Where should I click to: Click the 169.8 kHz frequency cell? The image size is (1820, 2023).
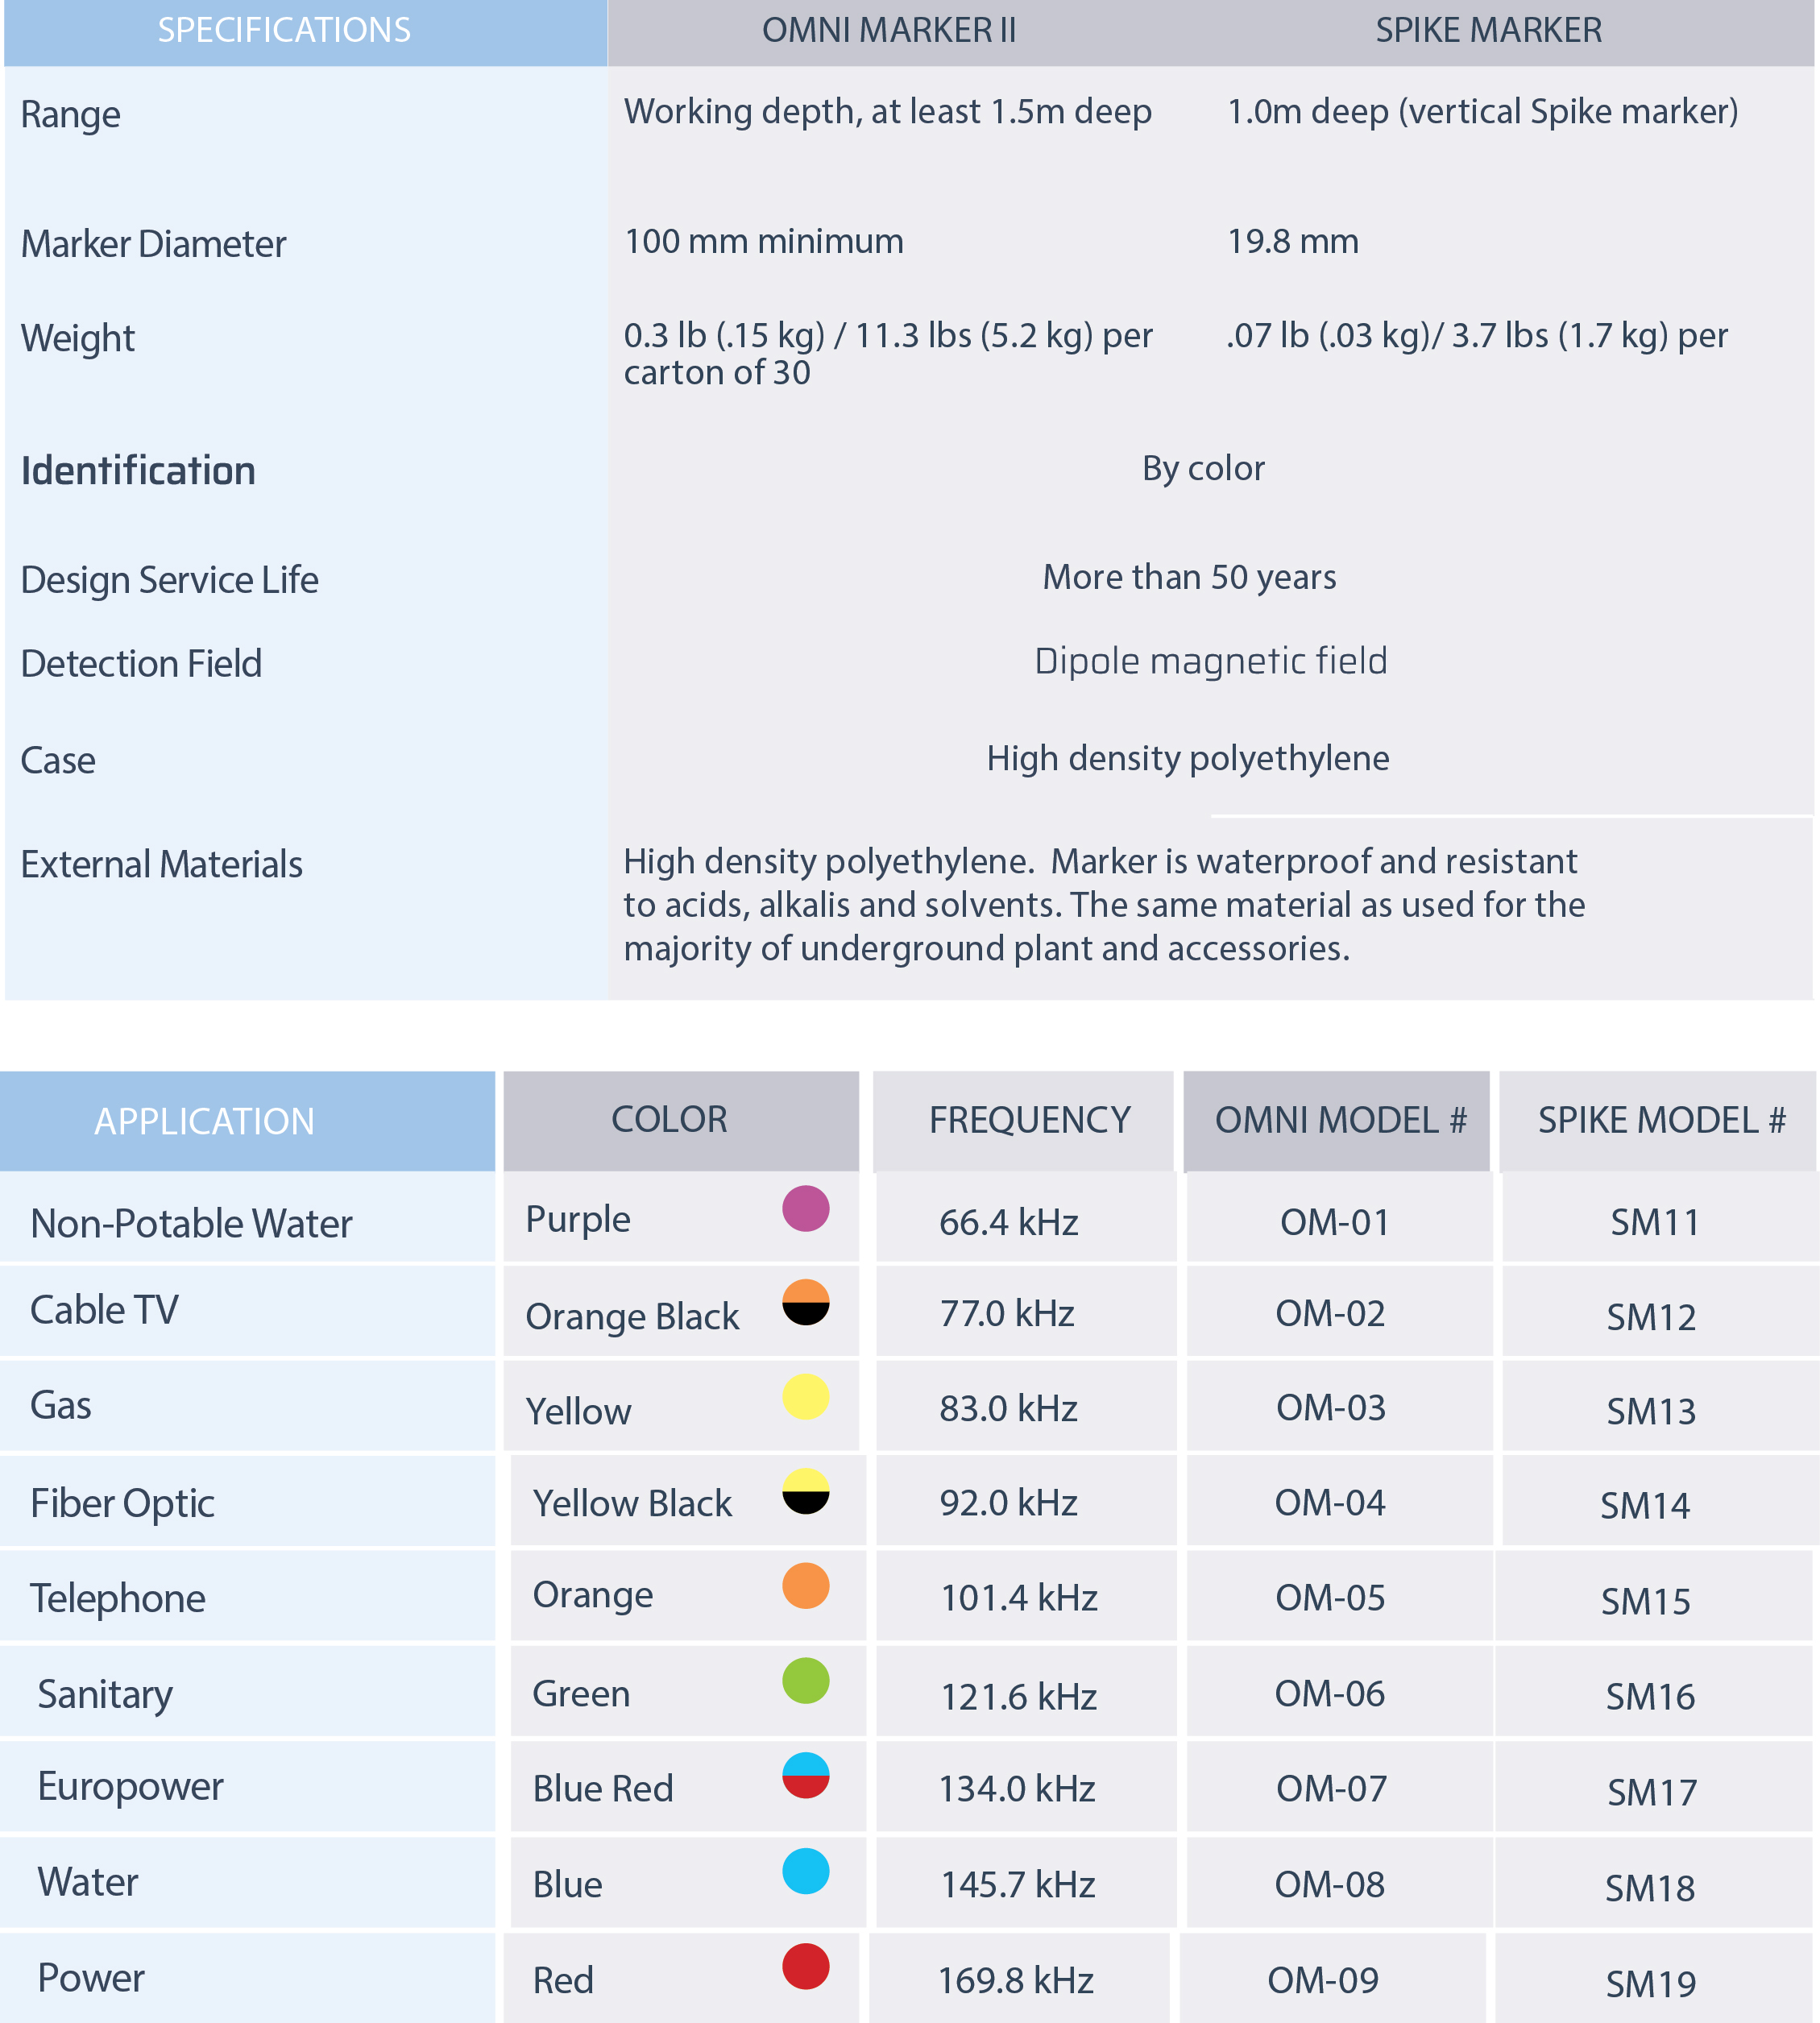(x=1015, y=1980)
